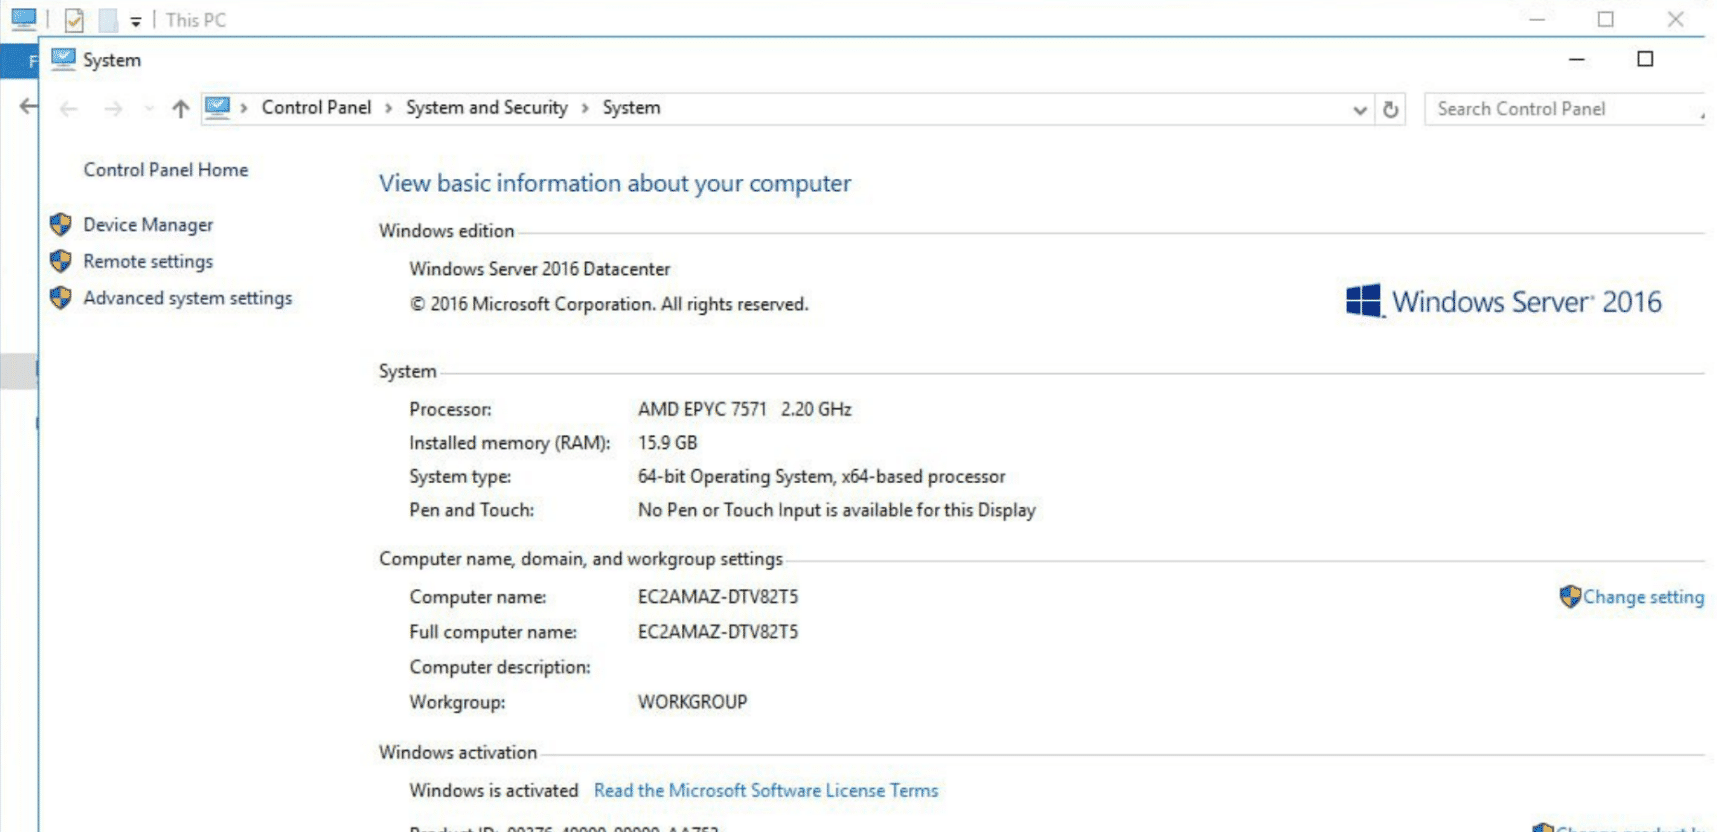
Task: Click the Search Control Panel field
Action: click(1564, 109)
